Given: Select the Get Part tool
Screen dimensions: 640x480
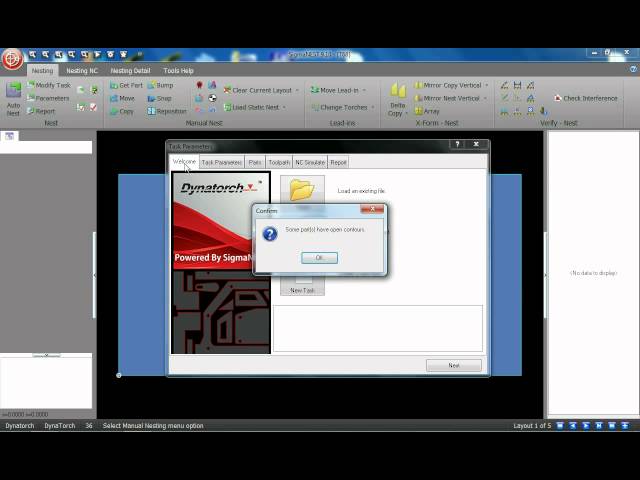Looking at the screenshot, I should coord(126,85).
